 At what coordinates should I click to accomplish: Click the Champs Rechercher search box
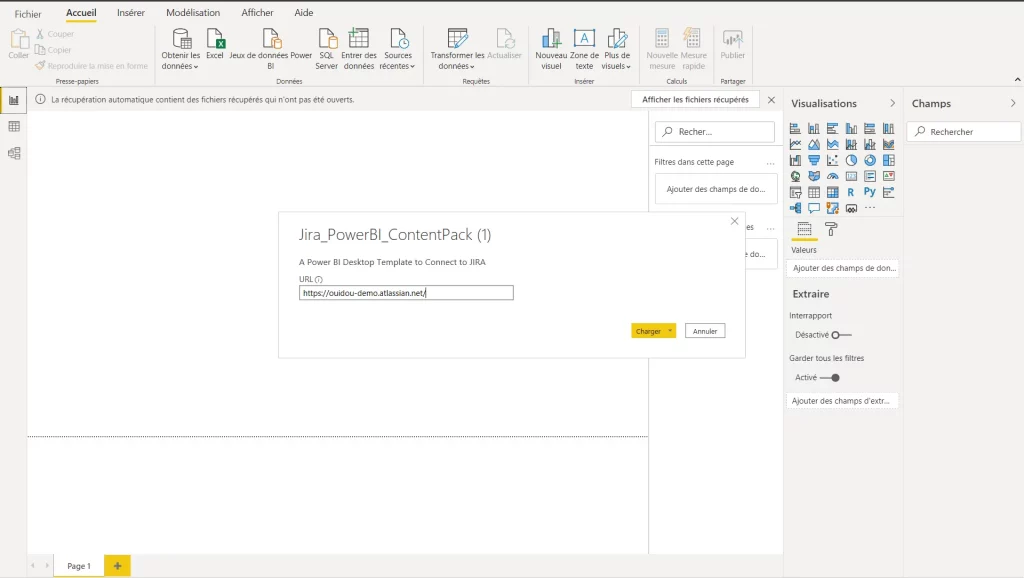pos(963,131)
